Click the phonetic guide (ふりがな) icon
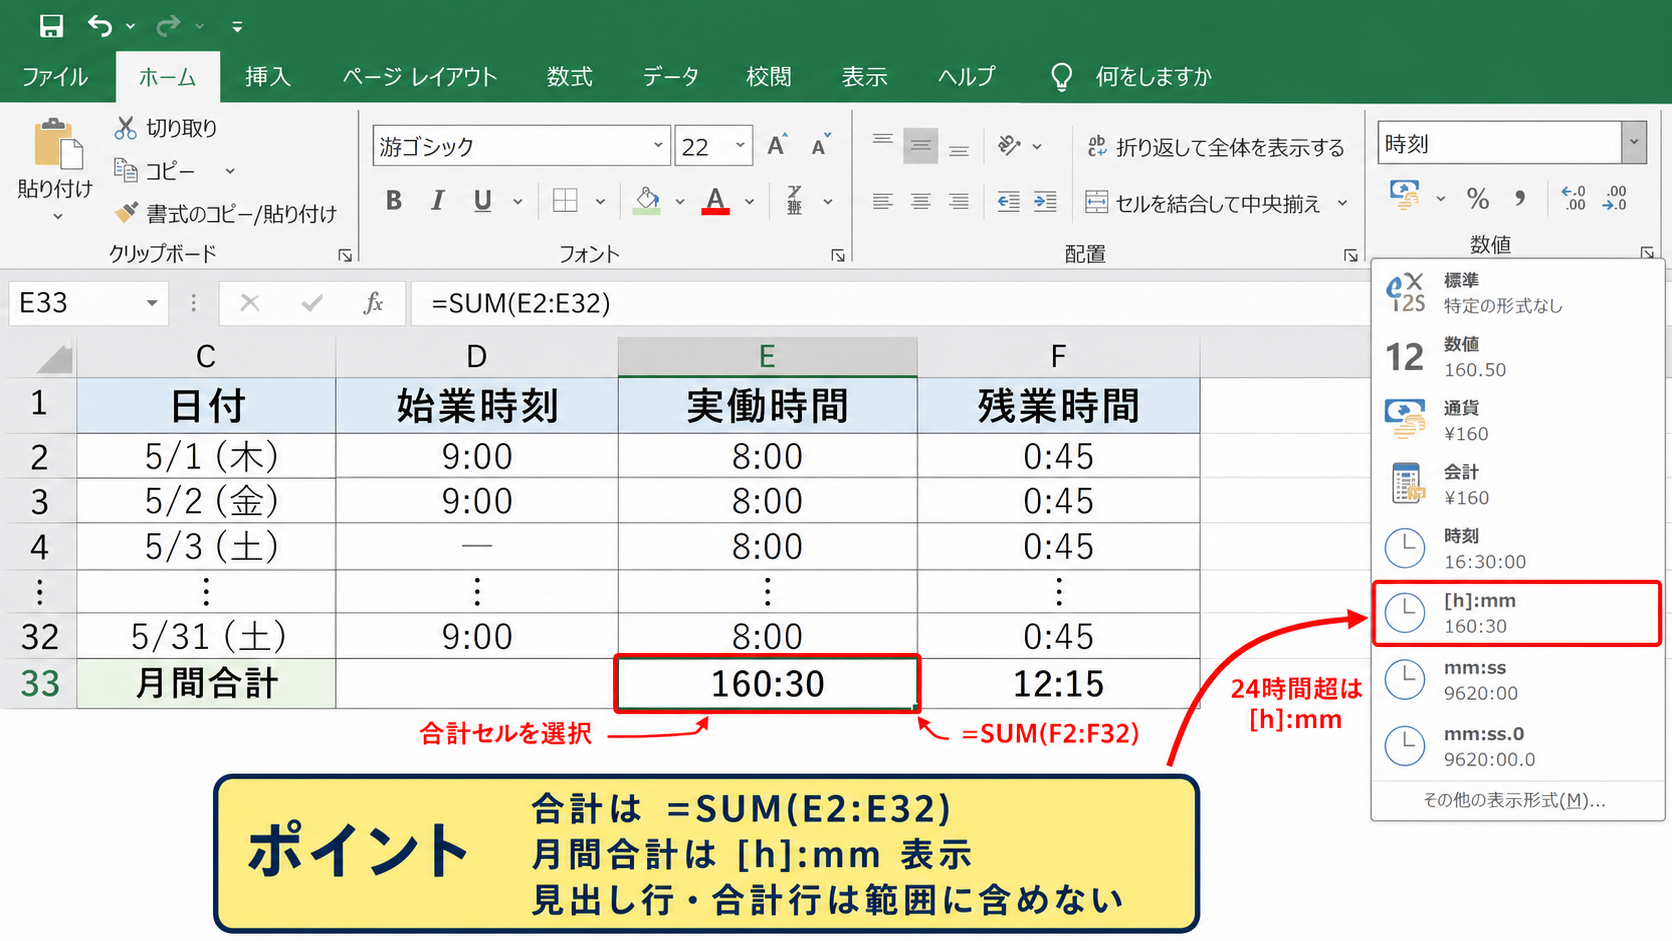 tap(795, 201)
